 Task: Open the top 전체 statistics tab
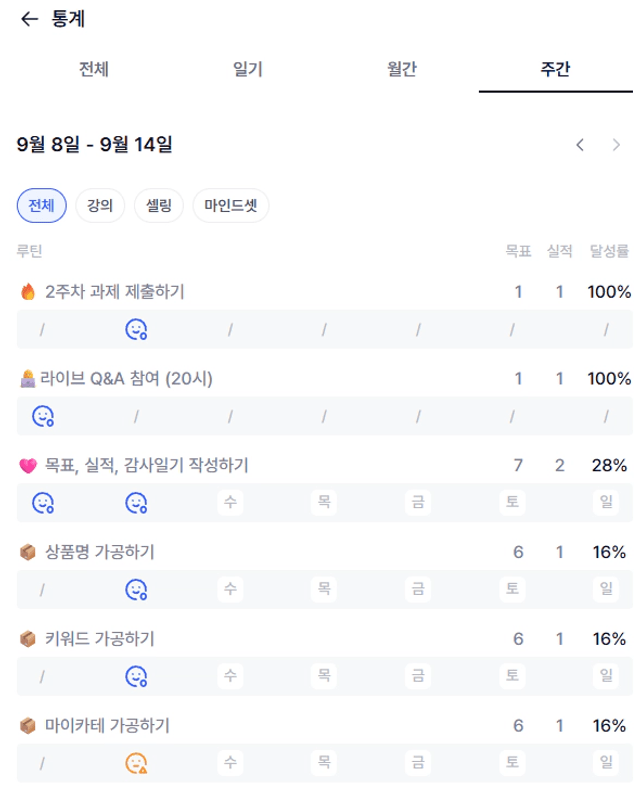click(93, 69)
